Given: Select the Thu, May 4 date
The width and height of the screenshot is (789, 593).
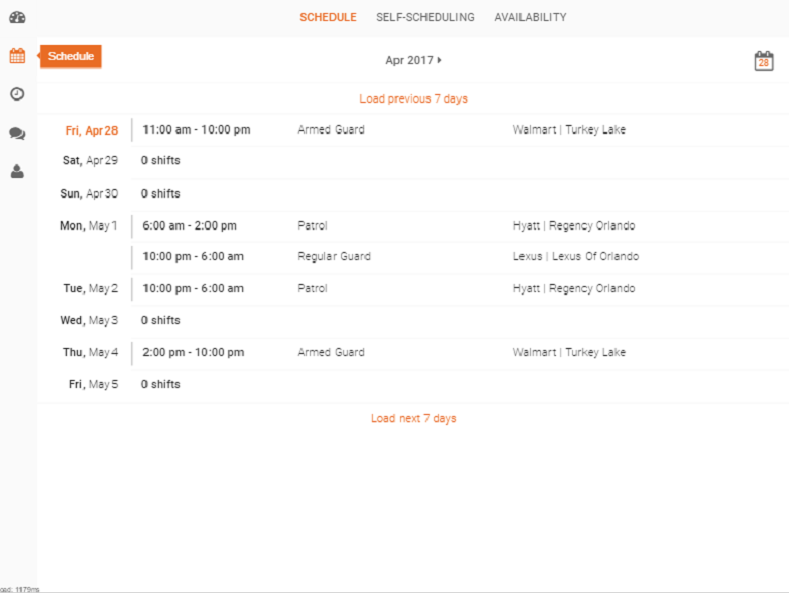Looking at the screenshot, I should [91, 352].
